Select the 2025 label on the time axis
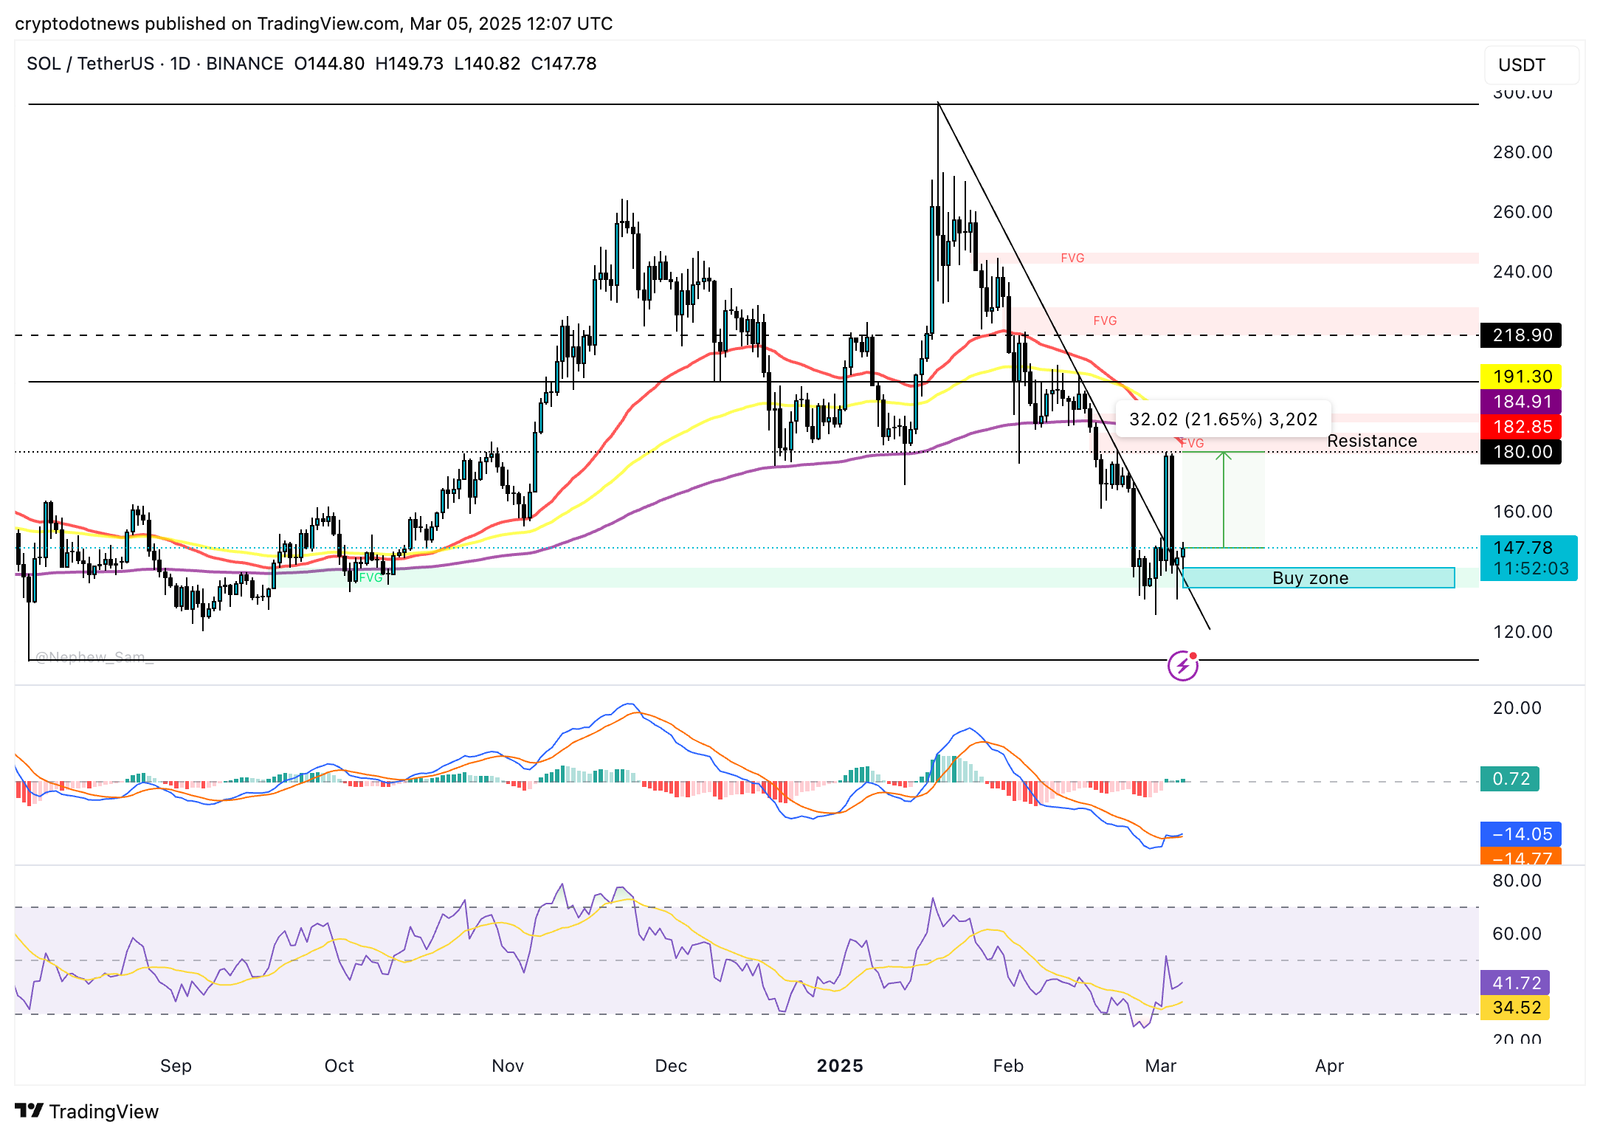Screen dimensions: 1600x1137 pos(842,1066)
